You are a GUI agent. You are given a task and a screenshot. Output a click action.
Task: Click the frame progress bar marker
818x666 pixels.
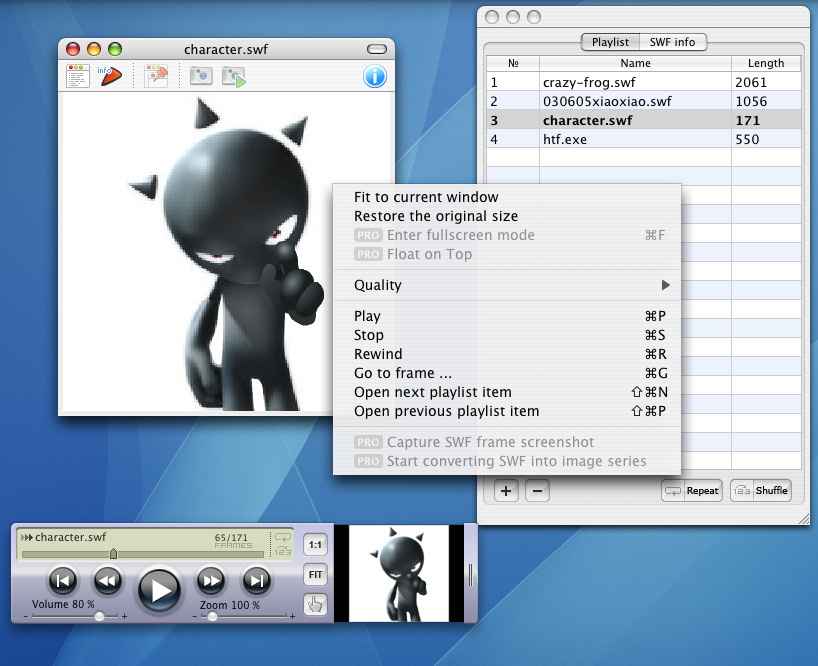click(113, 553)
